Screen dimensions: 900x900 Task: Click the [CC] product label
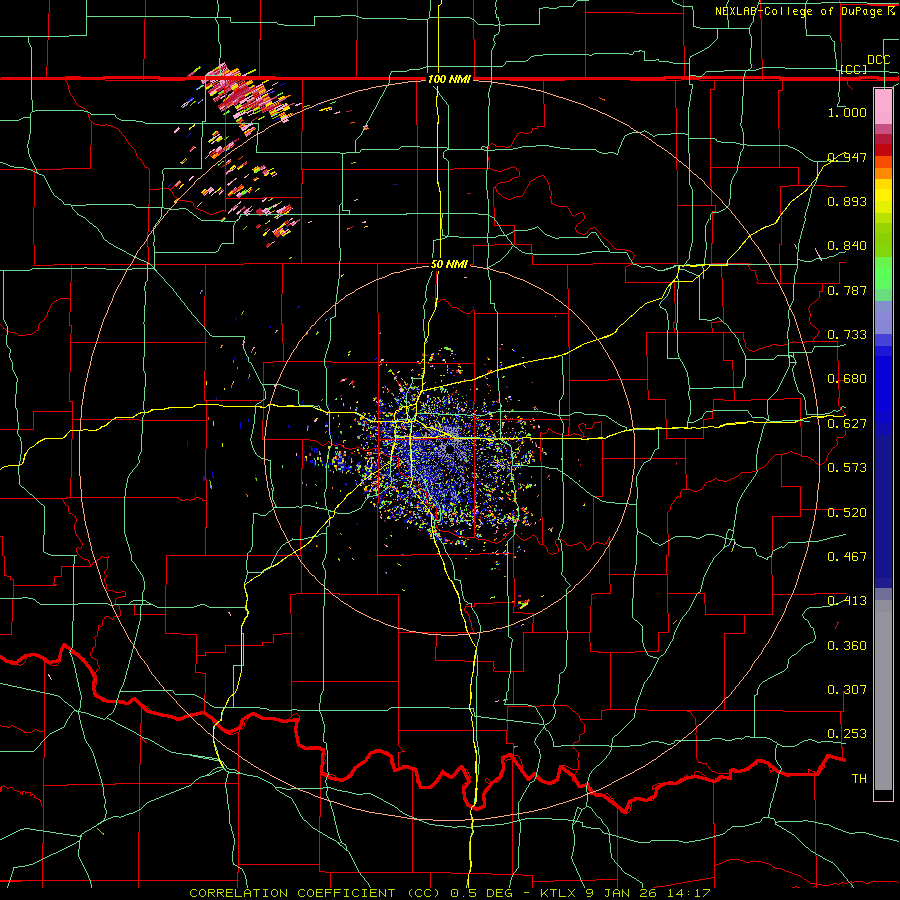point(854,69)
